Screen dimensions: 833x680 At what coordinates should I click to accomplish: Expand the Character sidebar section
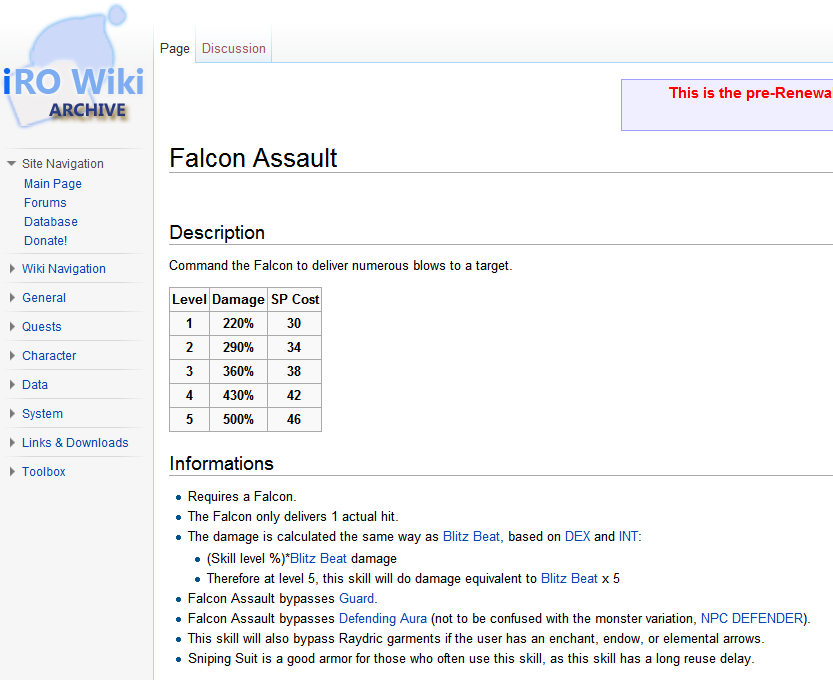point(49,356)
